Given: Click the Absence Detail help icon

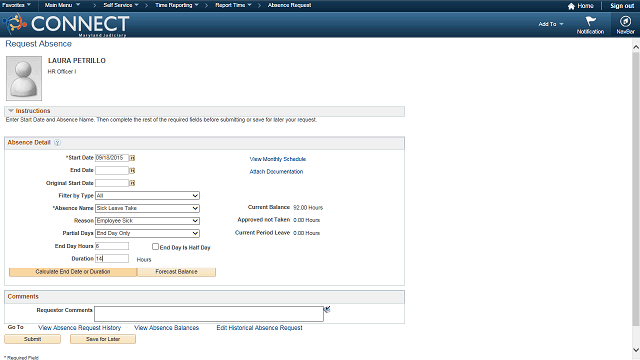Looking at the screenshot, I should tap(58, 142).
